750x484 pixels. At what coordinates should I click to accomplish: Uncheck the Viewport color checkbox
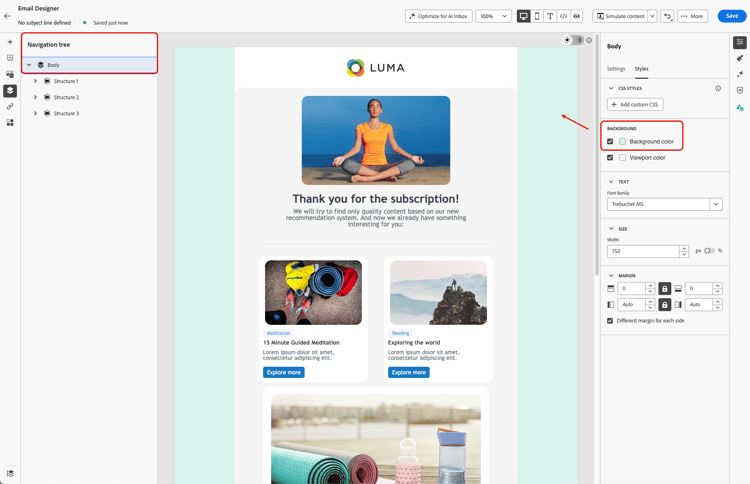610,158
